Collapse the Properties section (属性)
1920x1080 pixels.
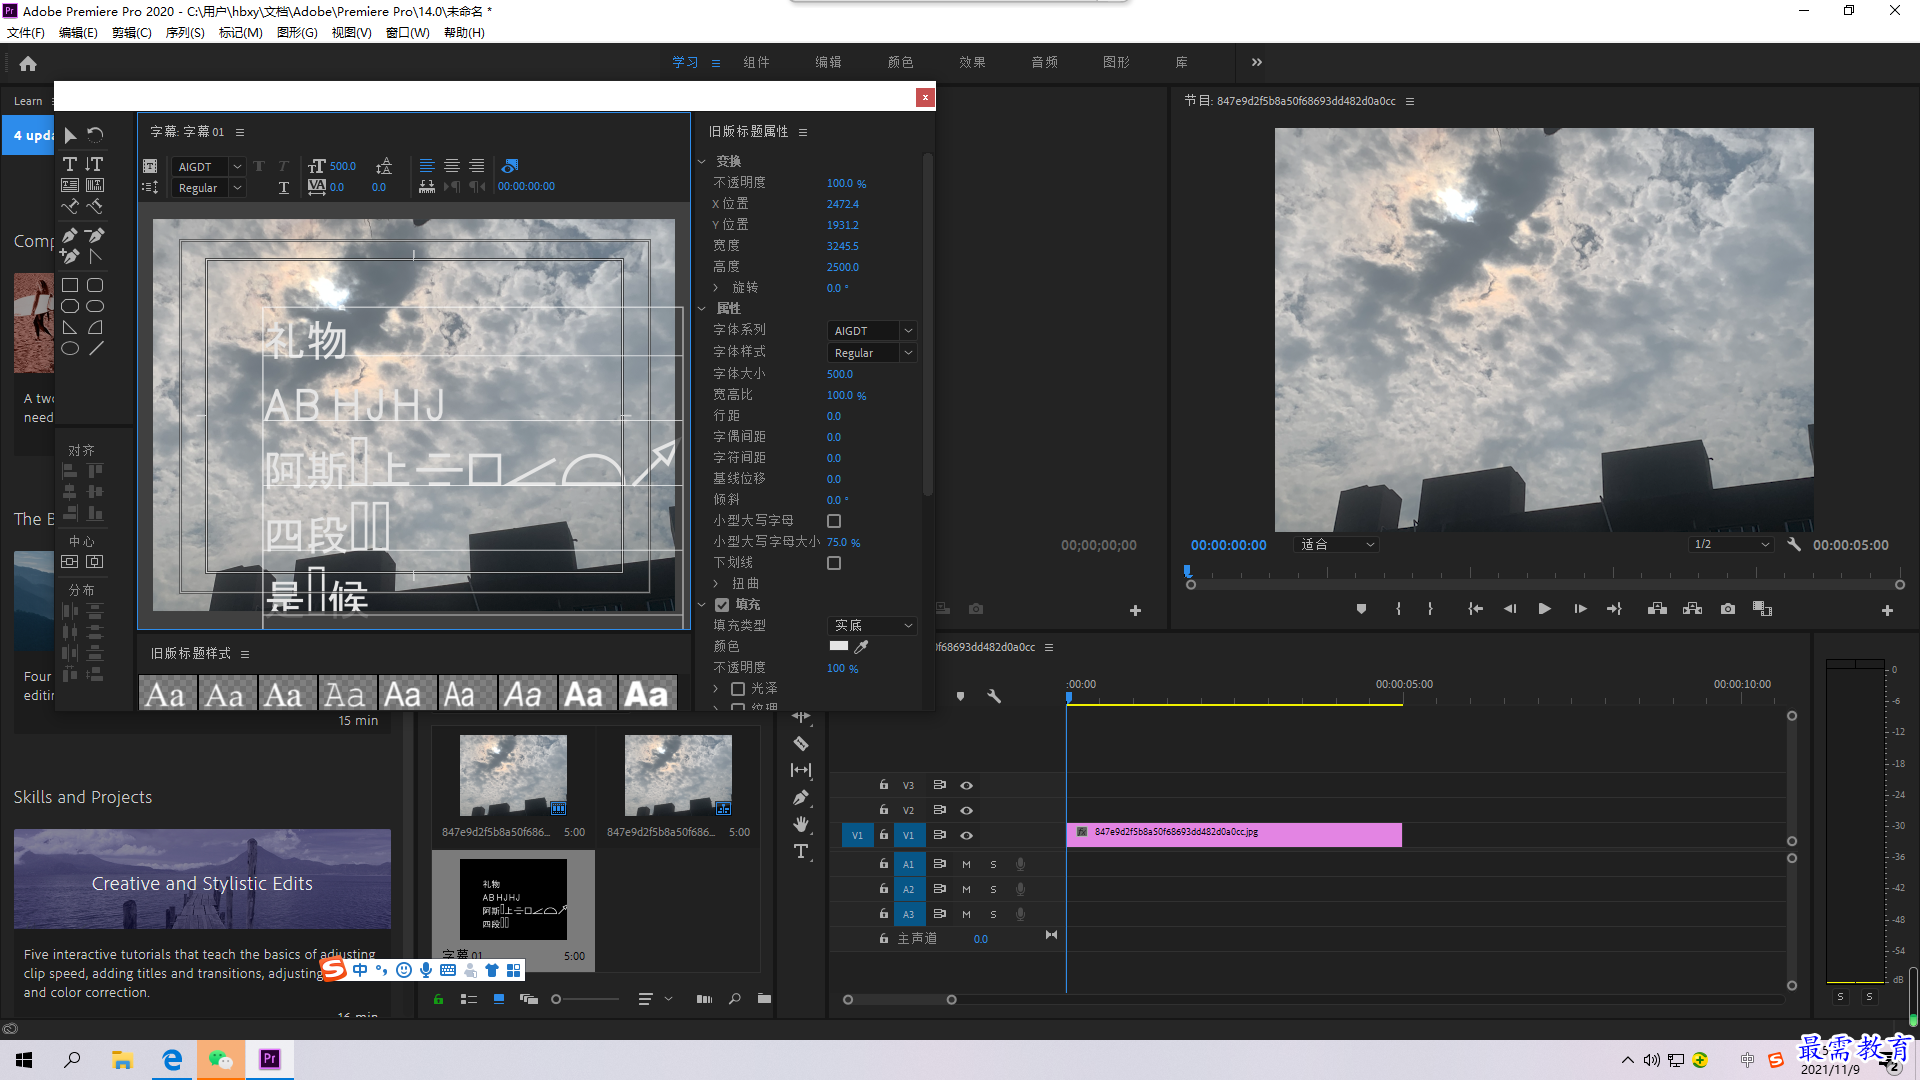click(x=702, y=309)
